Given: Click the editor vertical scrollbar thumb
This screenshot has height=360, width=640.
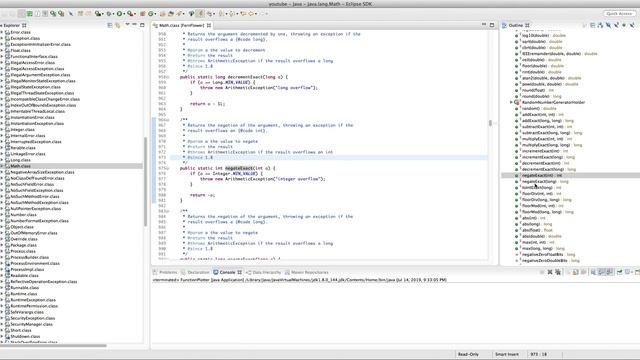Looking at the screenshot, I should tap(490, 123).
